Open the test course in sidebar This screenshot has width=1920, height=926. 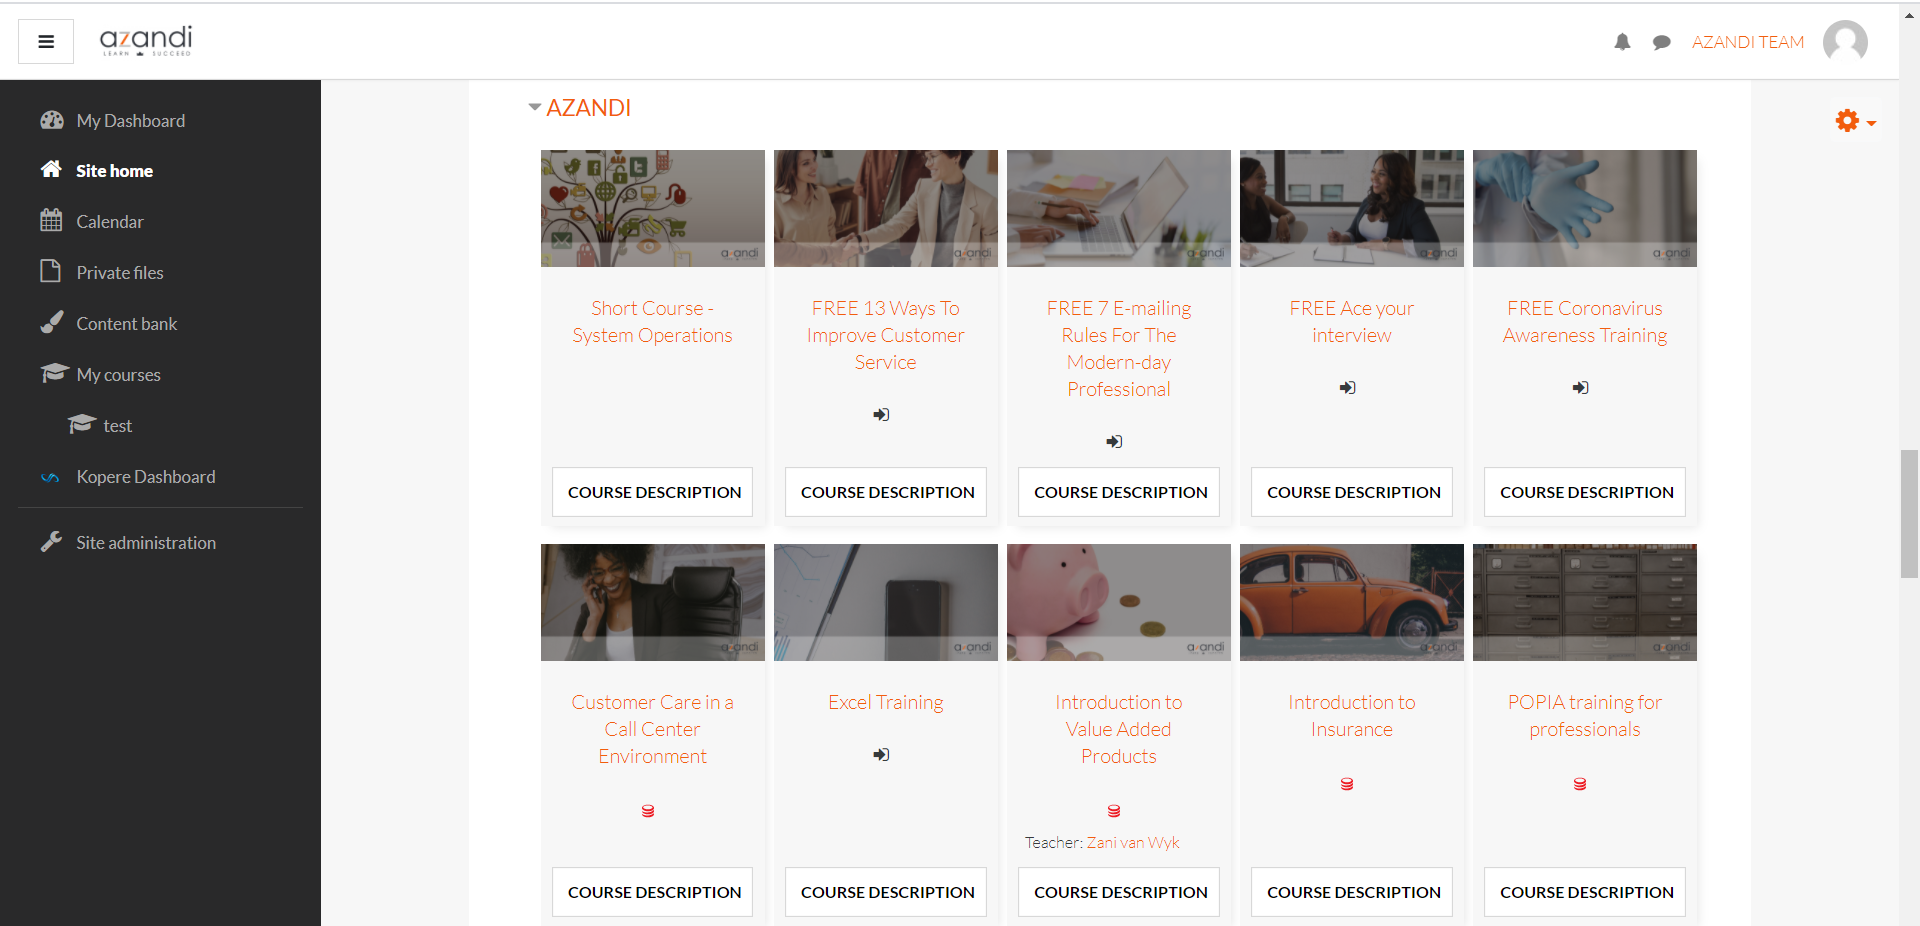point(117,426)
